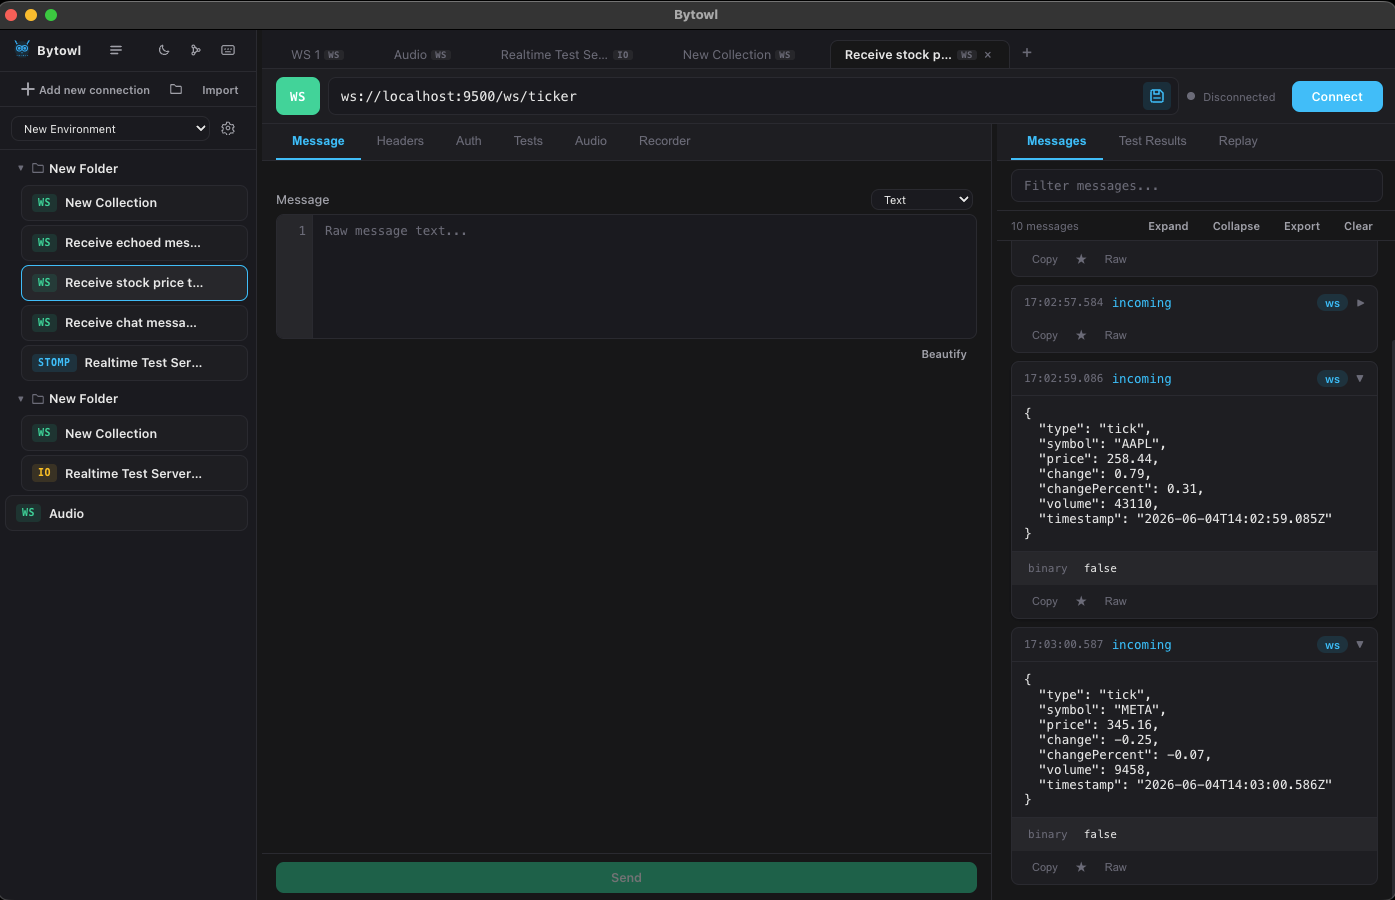Screen dimensions: 1395x900
Task: Open the Recorder tab
Action: (665, 141)
